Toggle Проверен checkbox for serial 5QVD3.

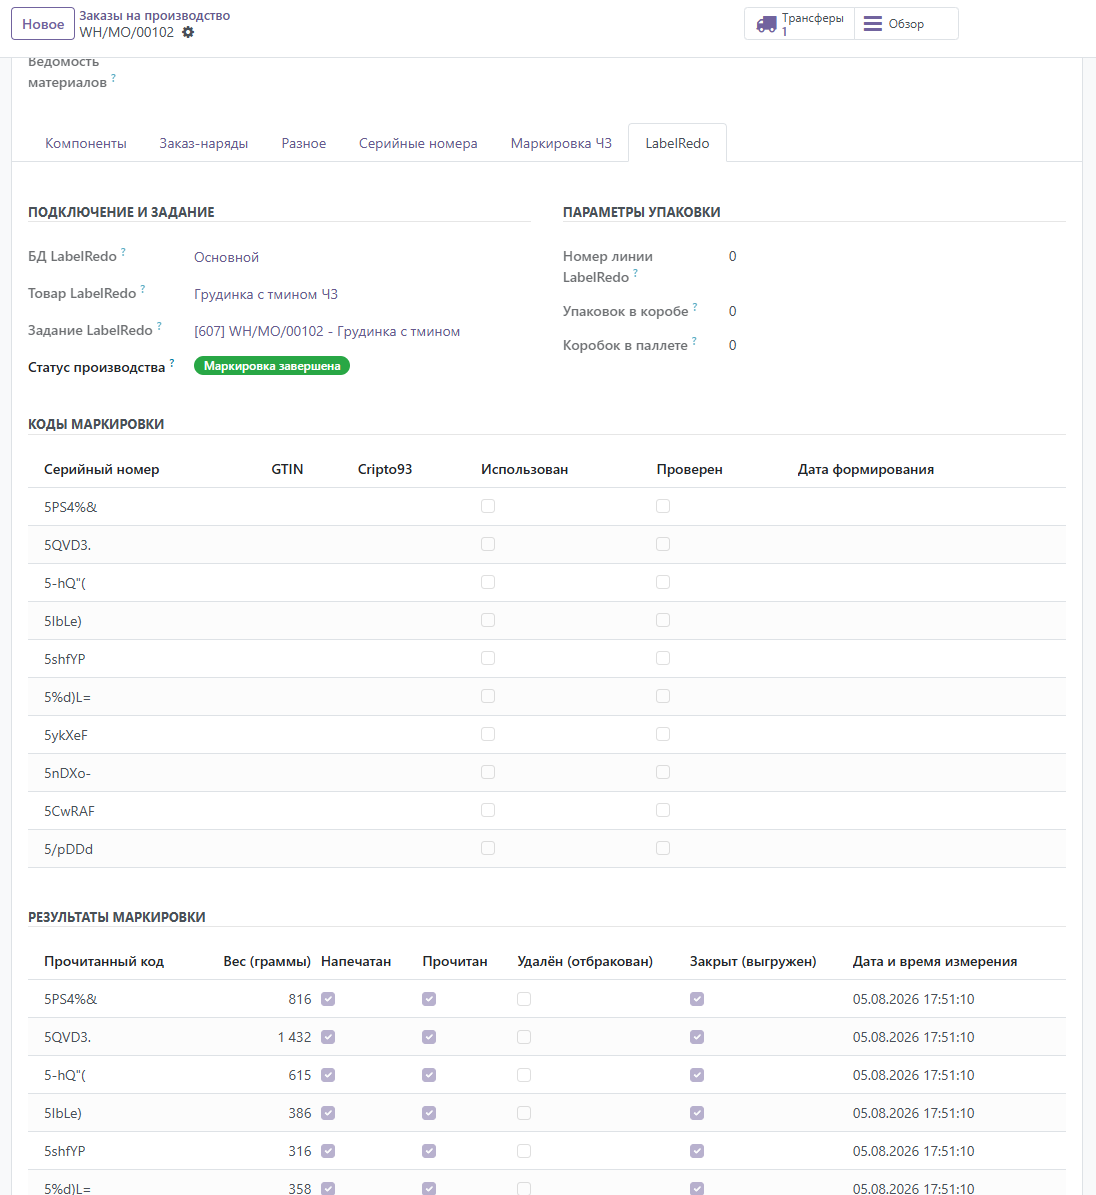click(x=663, y=544)
